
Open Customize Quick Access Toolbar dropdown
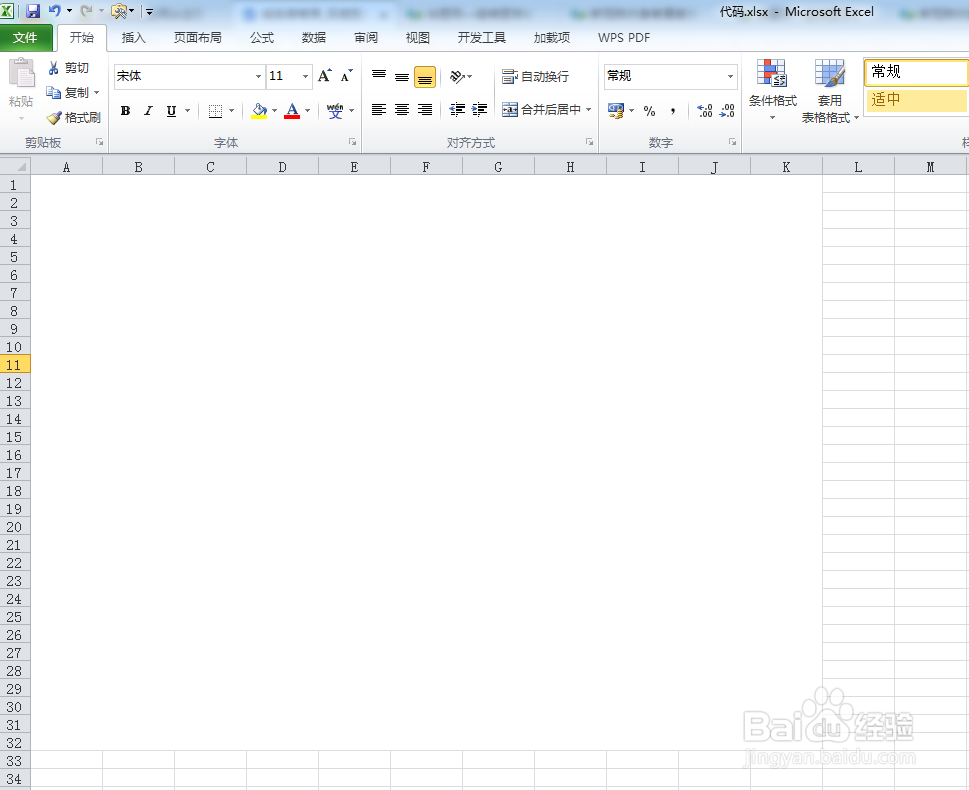pyautogui.click(x=149, y=11)
